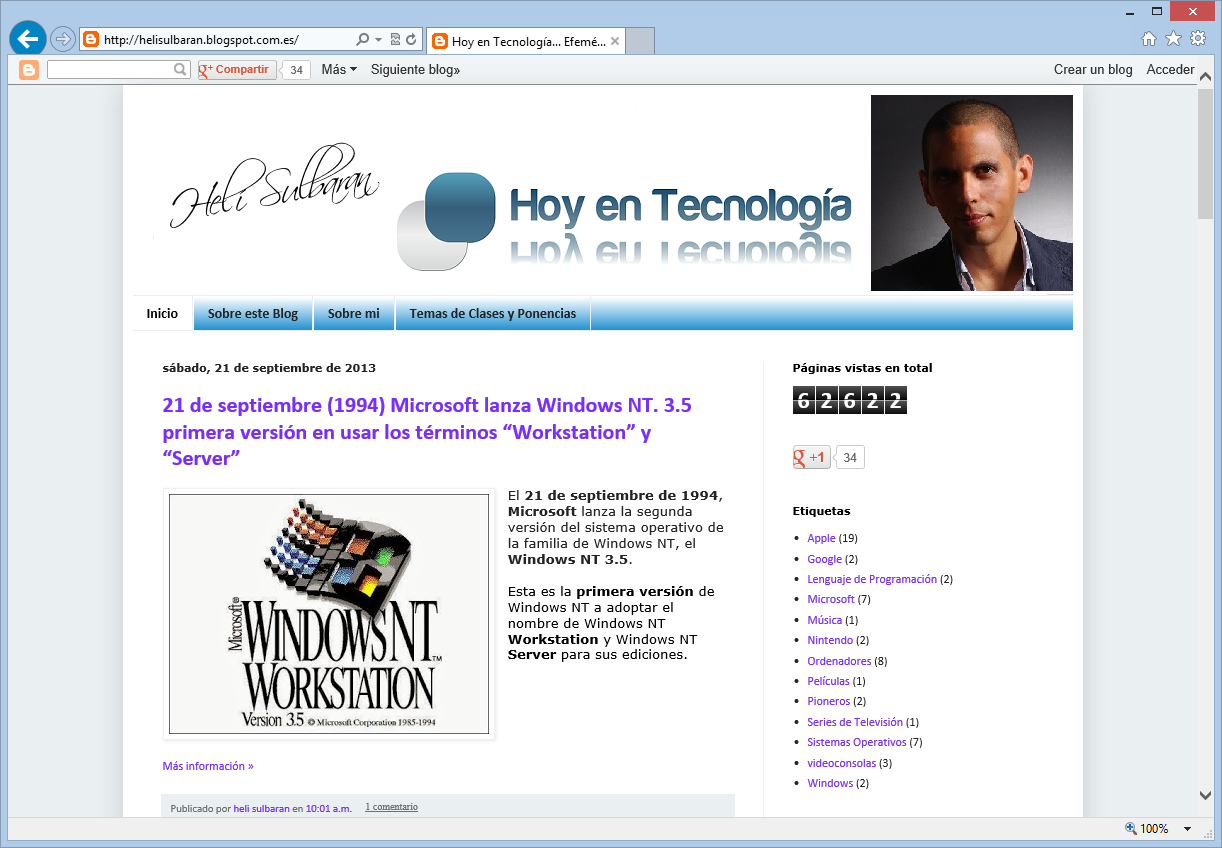Open the Sobre este Blog tab
The width and height of the screenshot is (1222, 848).
pos(253,314)
